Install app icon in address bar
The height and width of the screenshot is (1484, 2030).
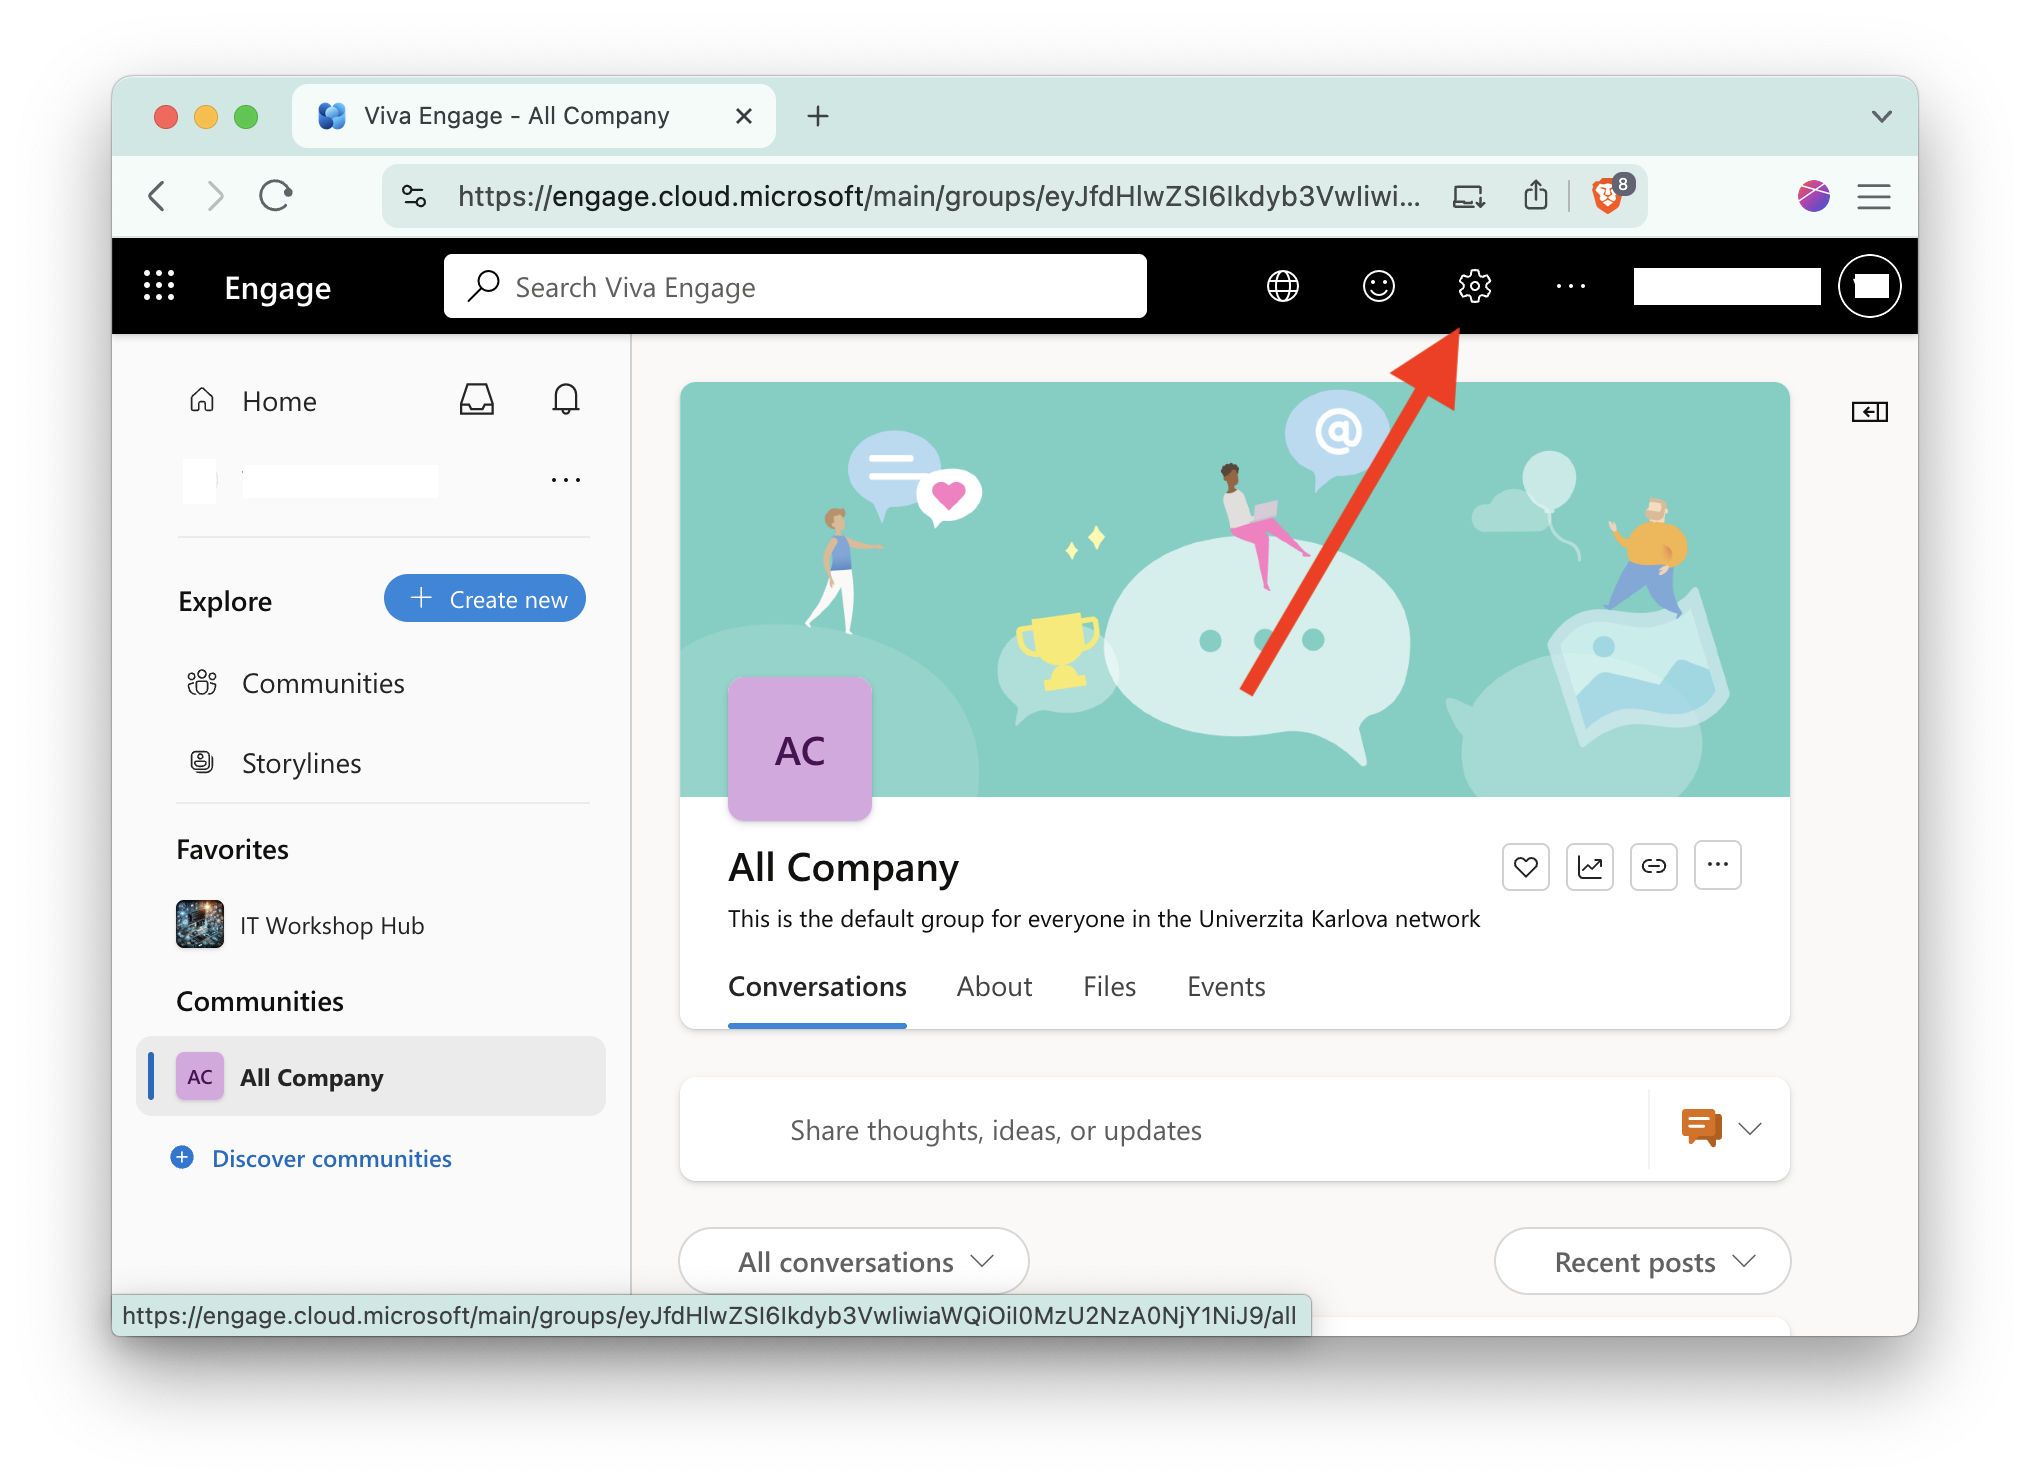click(1468, 196)
